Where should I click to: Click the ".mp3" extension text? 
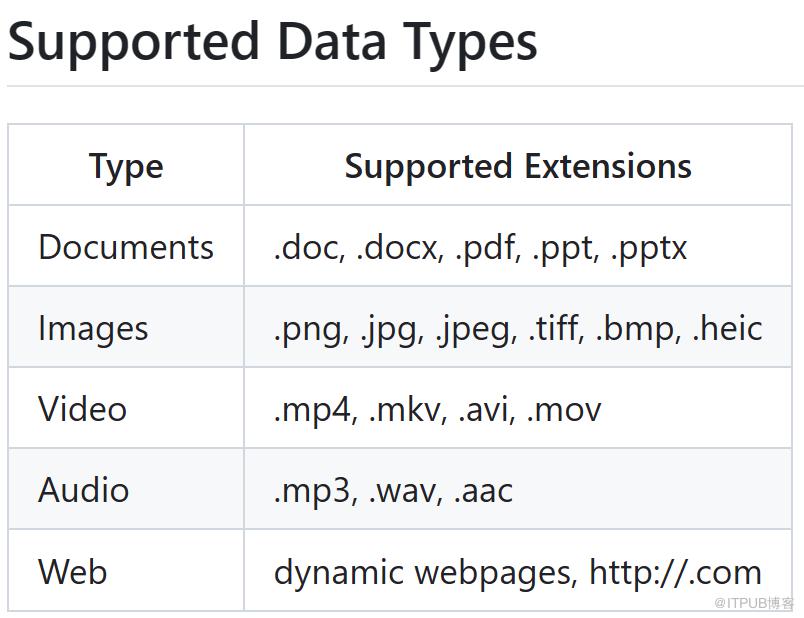(313, 490)
